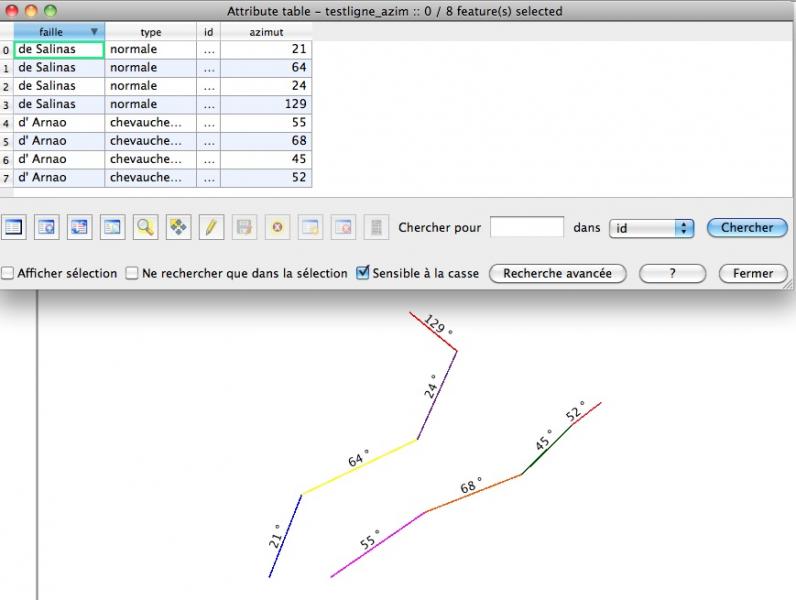Click the Save edits floppy disk icon
Viewport: 796px width, 600px height.
(x=244, y=228)
